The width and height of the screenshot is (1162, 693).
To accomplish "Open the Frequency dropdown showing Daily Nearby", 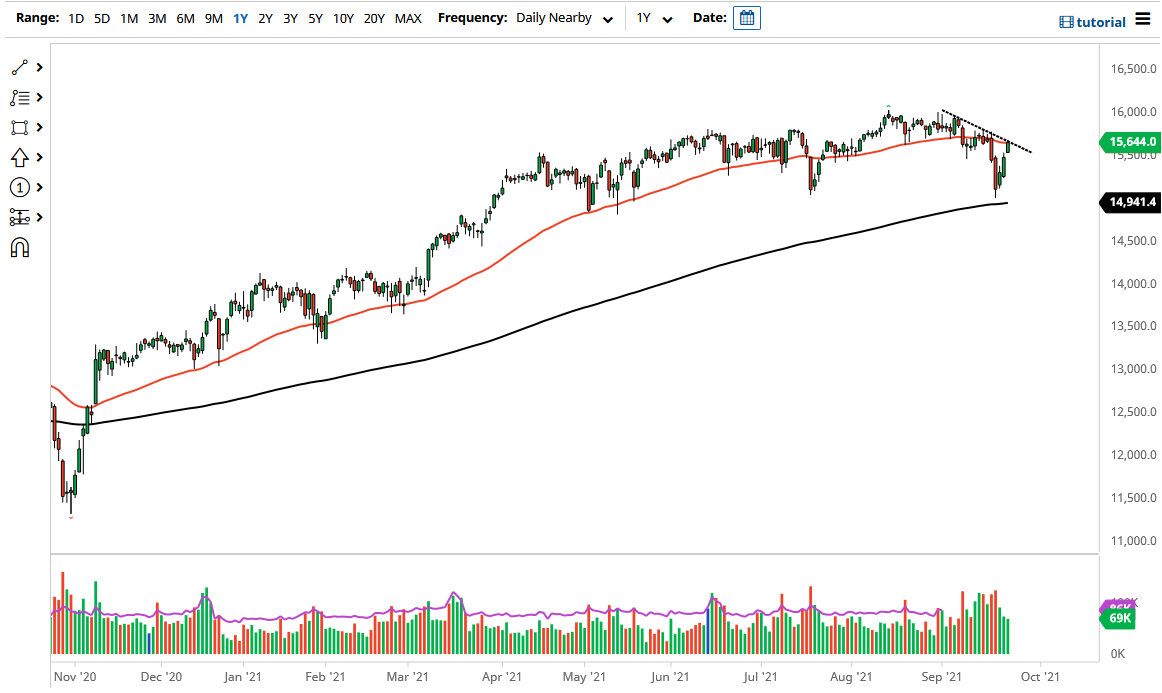I will 565,18.
